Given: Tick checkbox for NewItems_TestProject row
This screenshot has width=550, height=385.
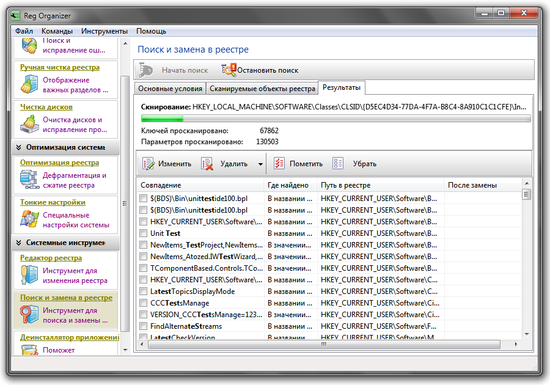Looking at the screenshot, I should [x=143, y=245].
